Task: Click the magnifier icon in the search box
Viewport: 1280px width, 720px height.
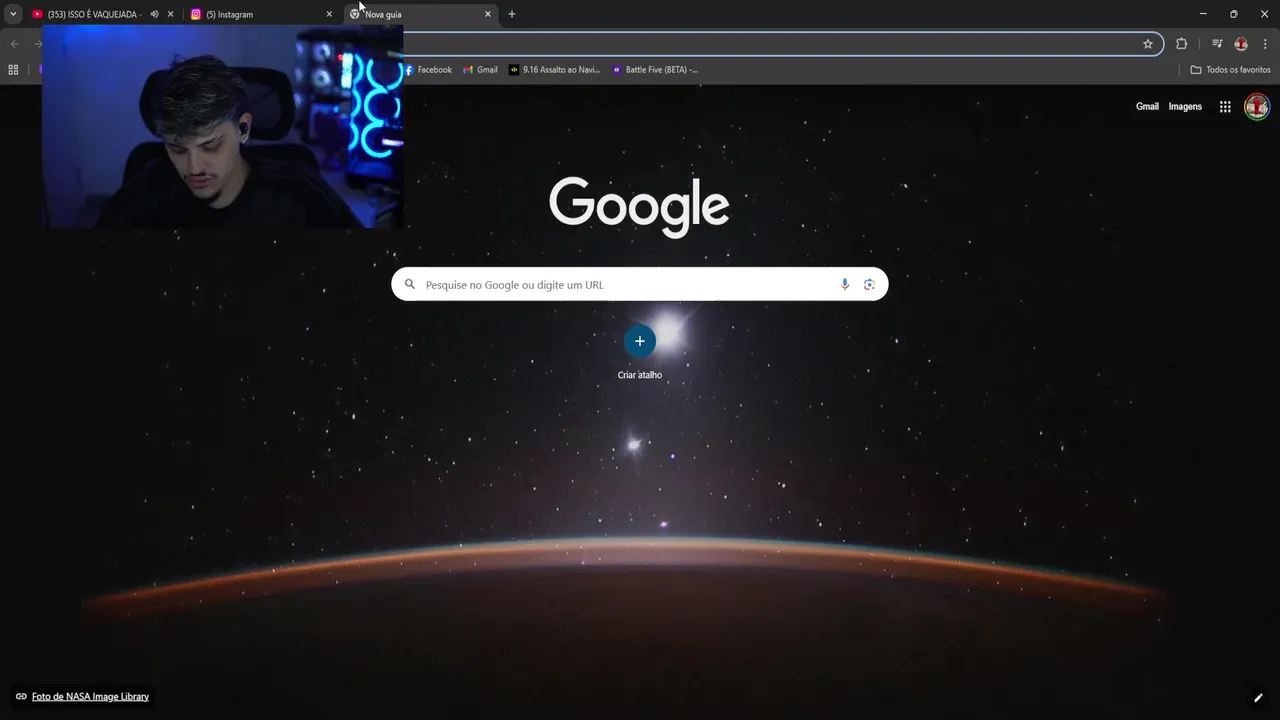Action: [x=409, y=284]
